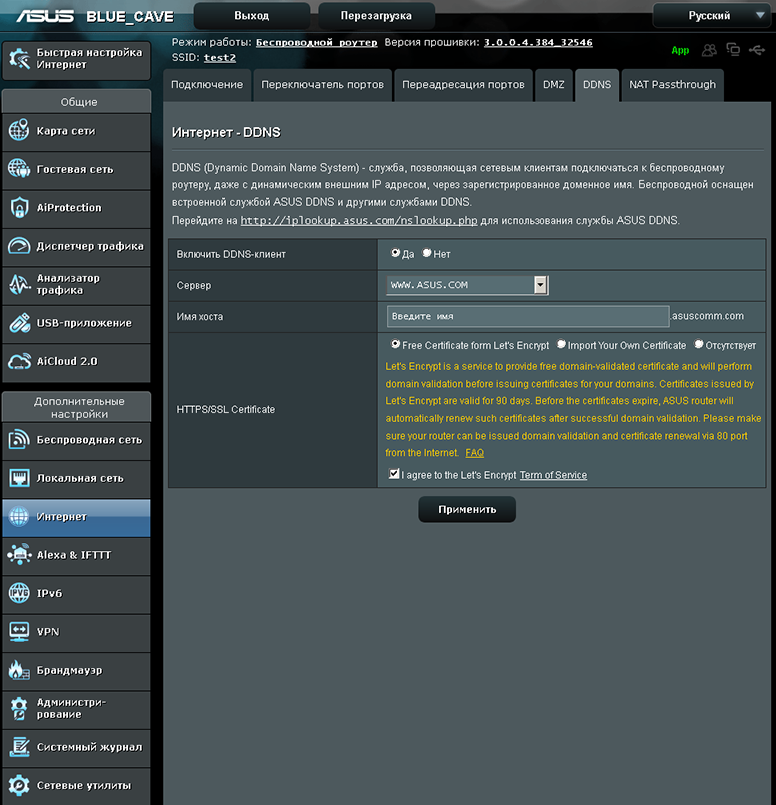
Task: Select the DDNS tab
Action: coord(597,85)
